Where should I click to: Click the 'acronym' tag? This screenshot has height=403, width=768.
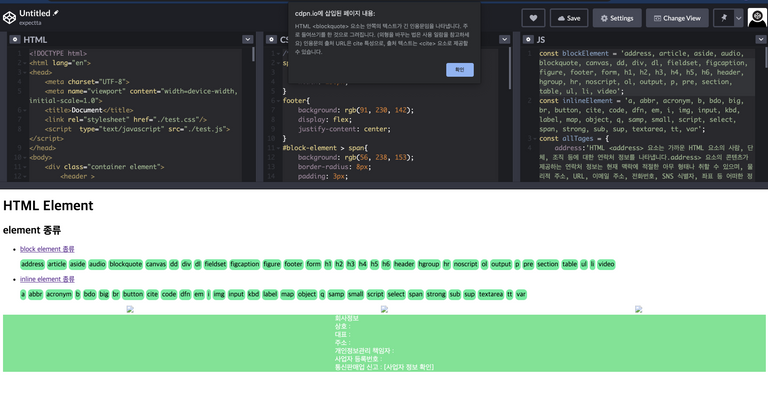tap(59, 294)
